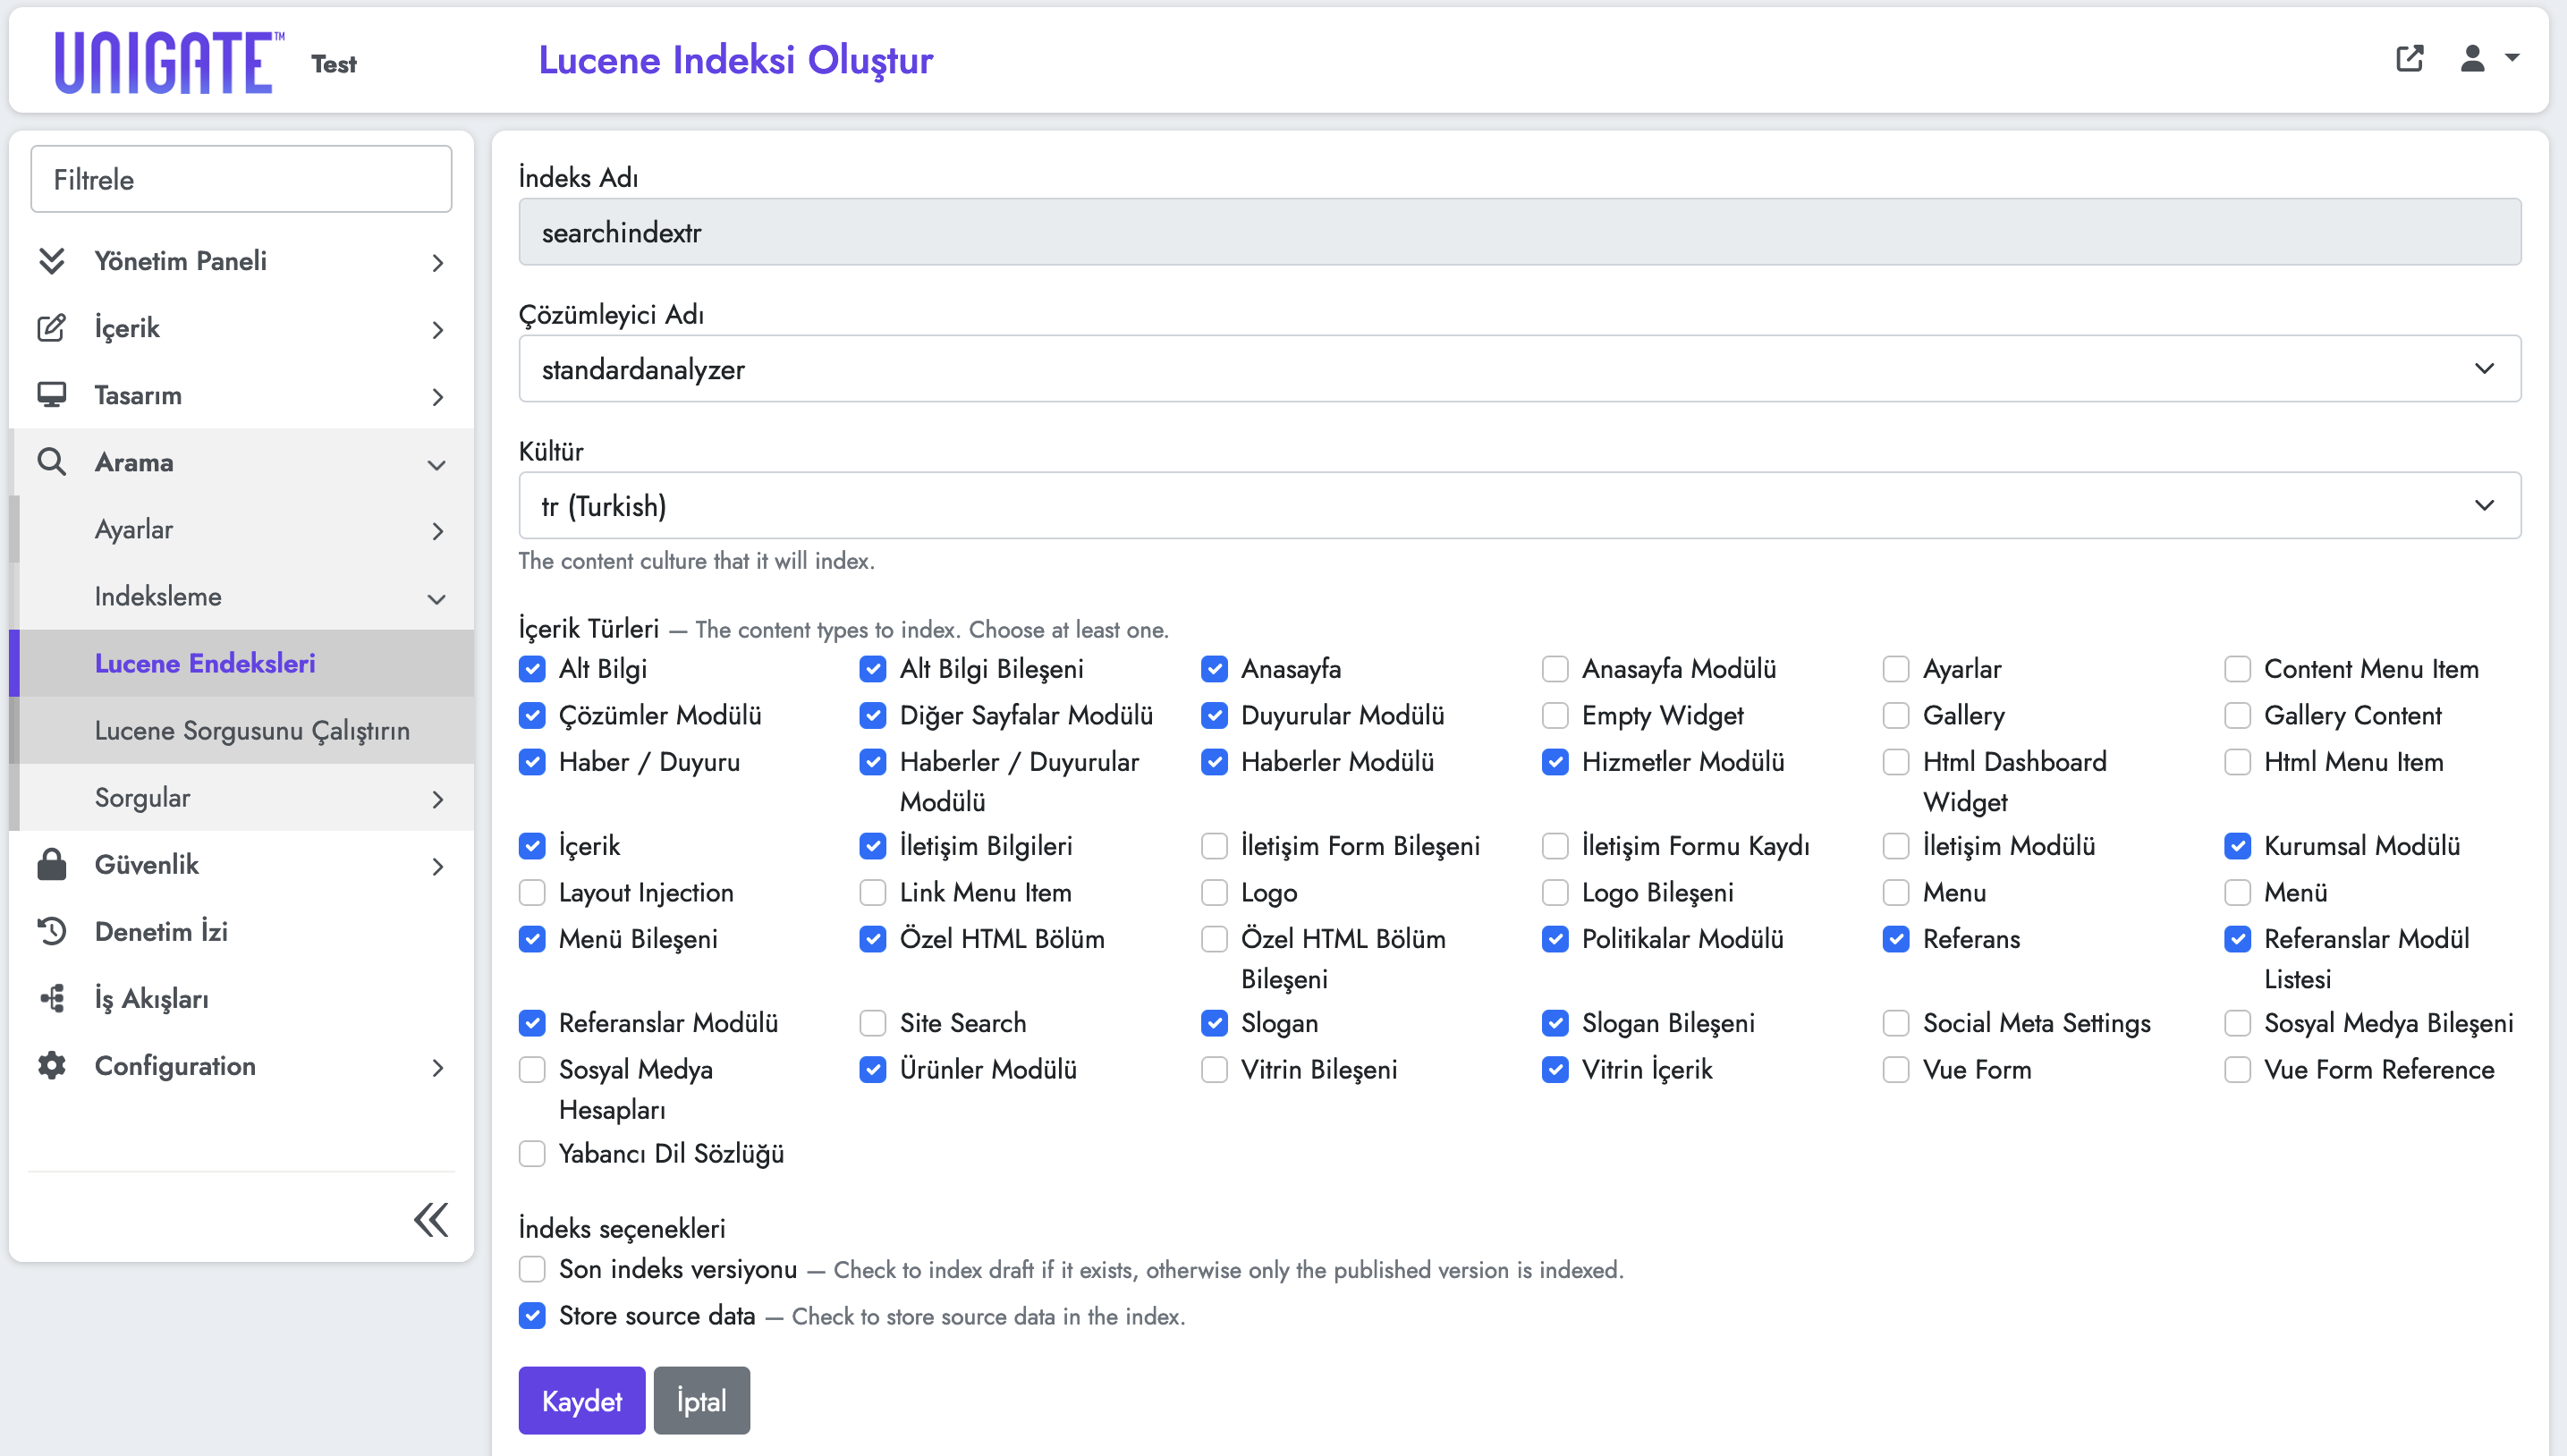Screen dimensions: 2567x1456
Task: Uncheck the Alt Bilgi checkbox
Action: [x=532, y=668]
